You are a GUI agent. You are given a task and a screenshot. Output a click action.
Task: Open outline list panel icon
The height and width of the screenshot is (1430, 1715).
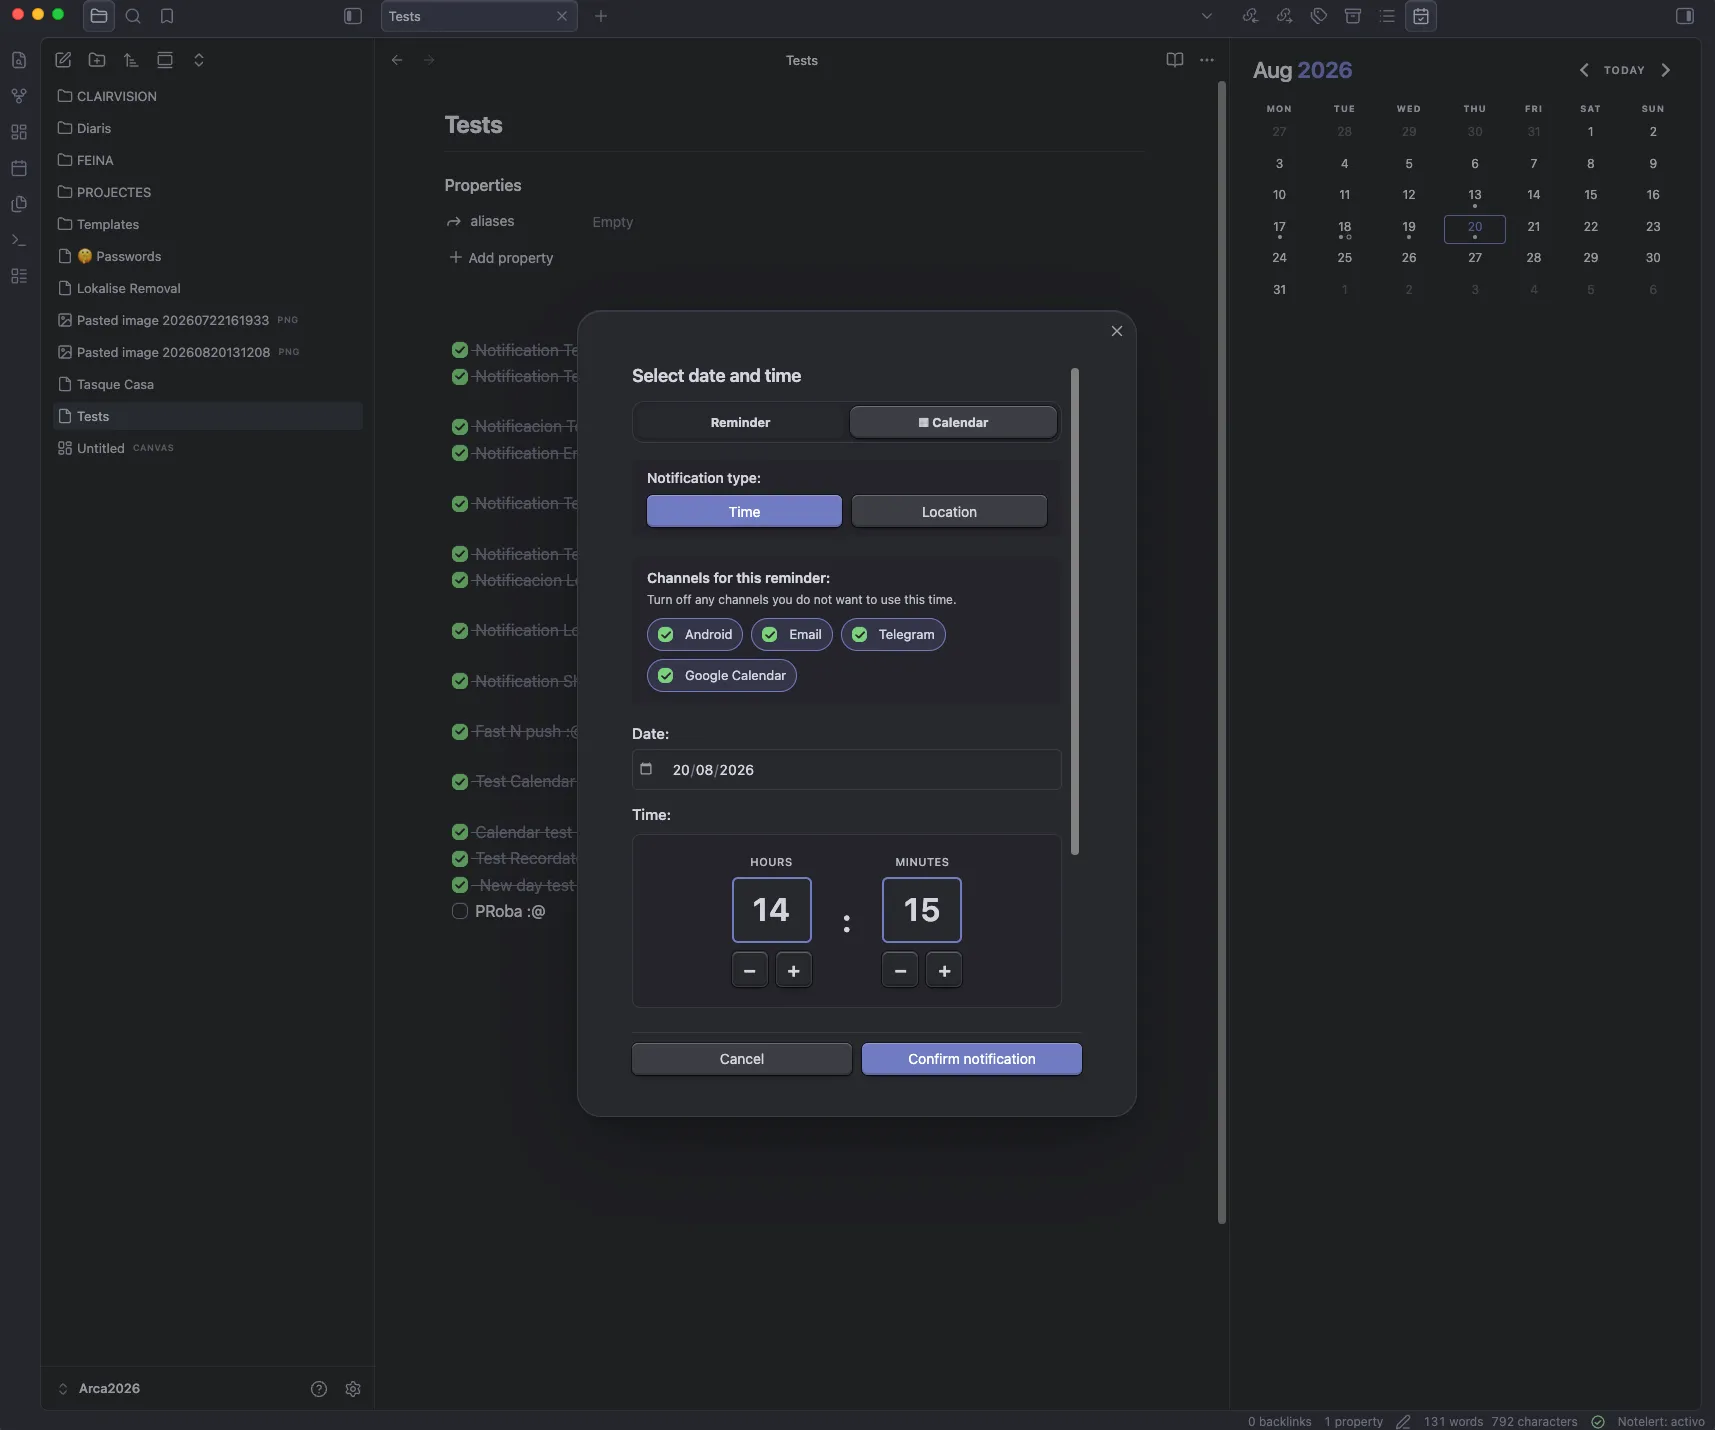[x=1387, y=16]
